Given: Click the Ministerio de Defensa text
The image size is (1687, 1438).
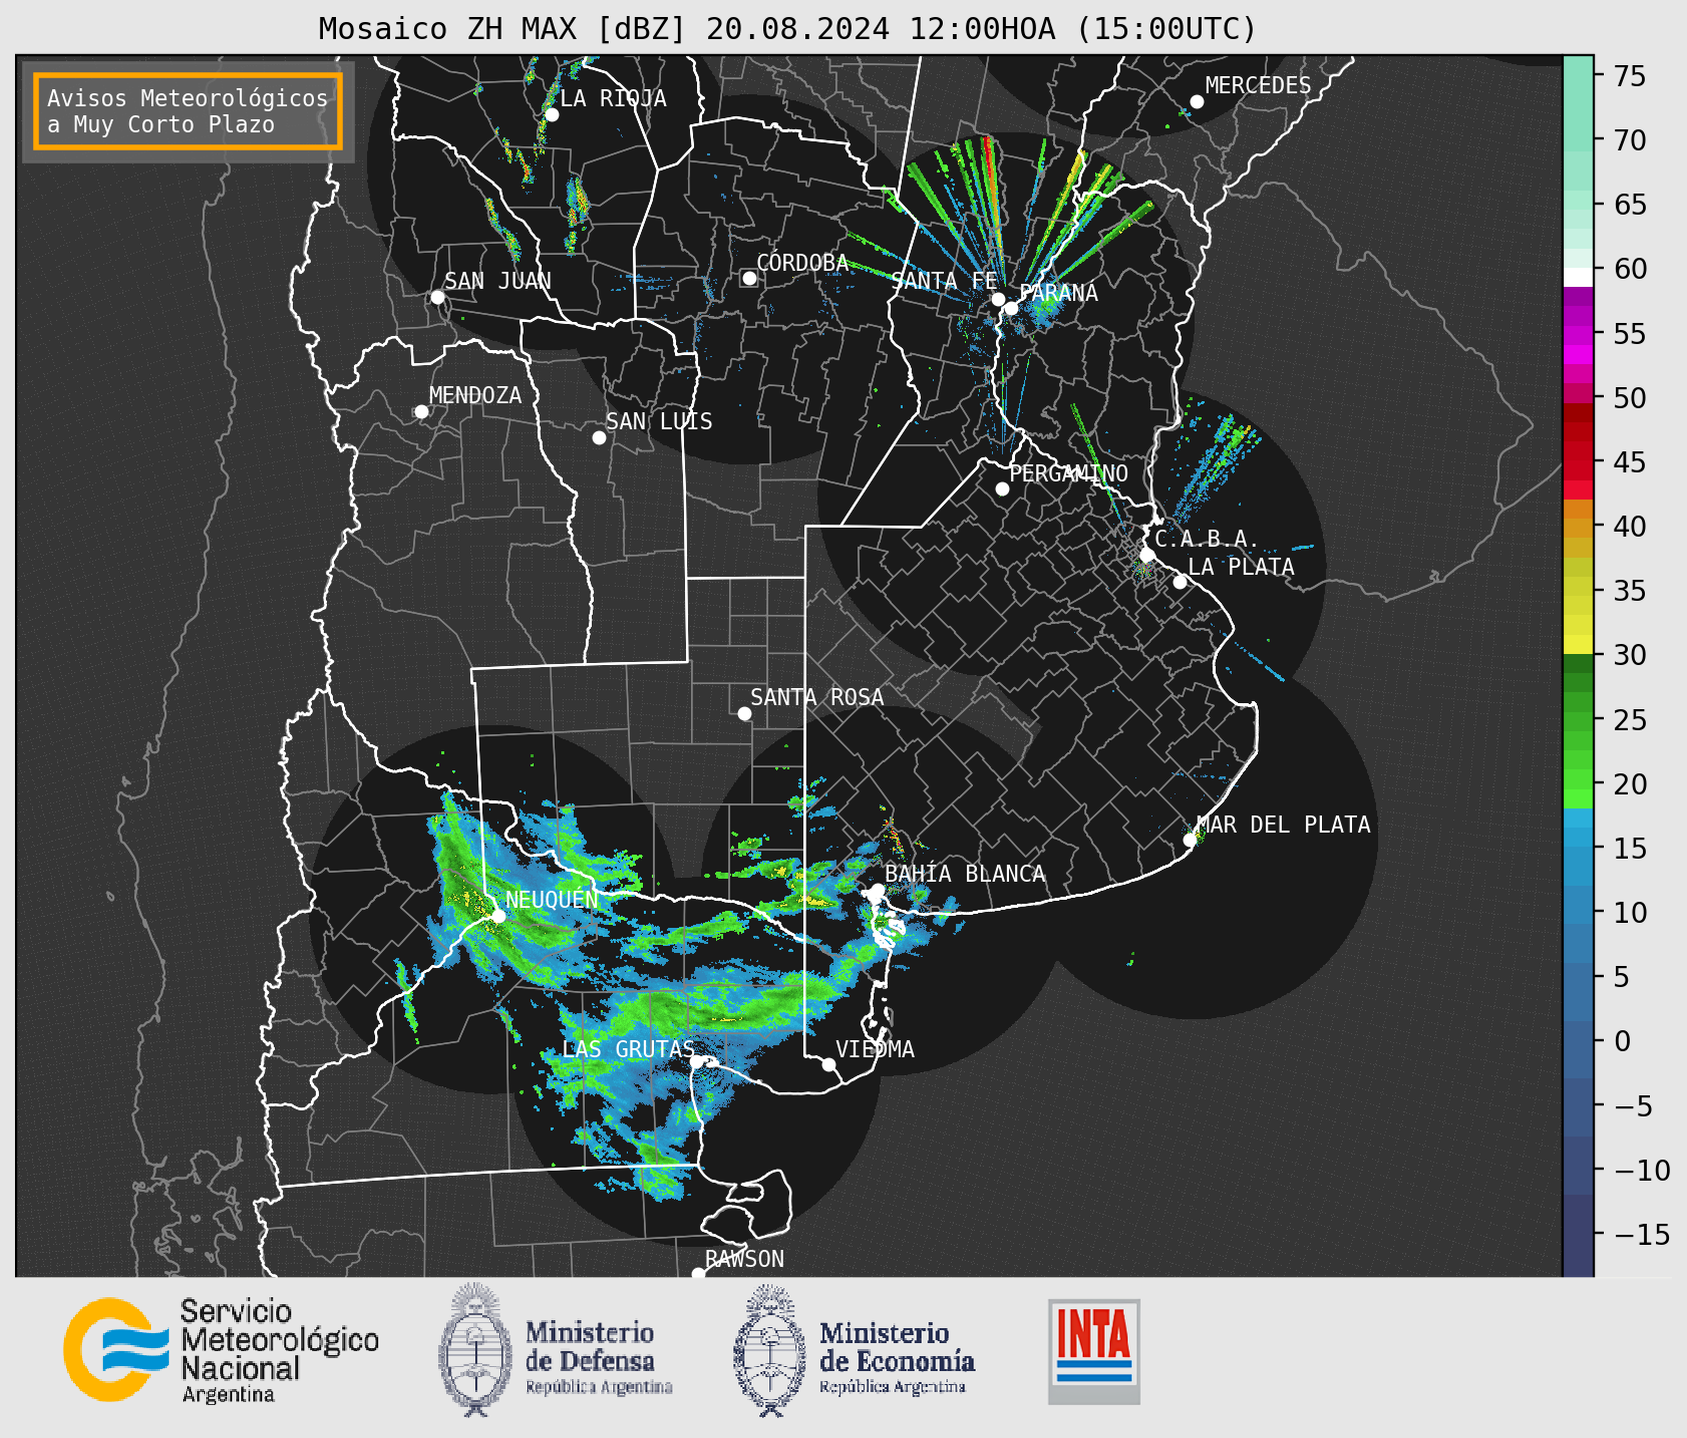Looking at the screenshot, I should [x=599, y=1357].
